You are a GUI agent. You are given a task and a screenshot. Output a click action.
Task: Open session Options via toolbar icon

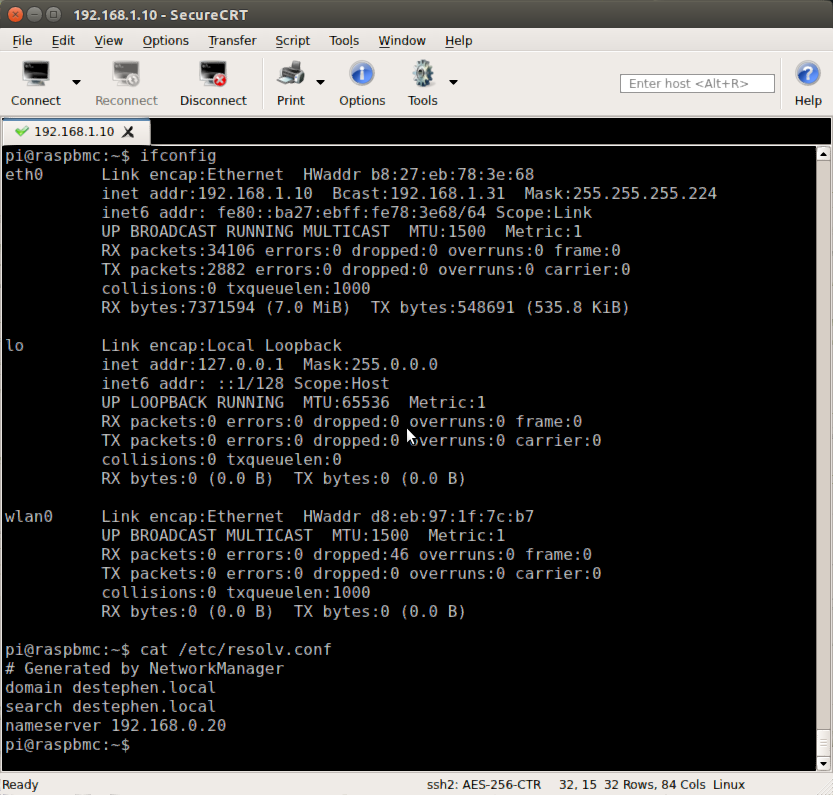362,74
